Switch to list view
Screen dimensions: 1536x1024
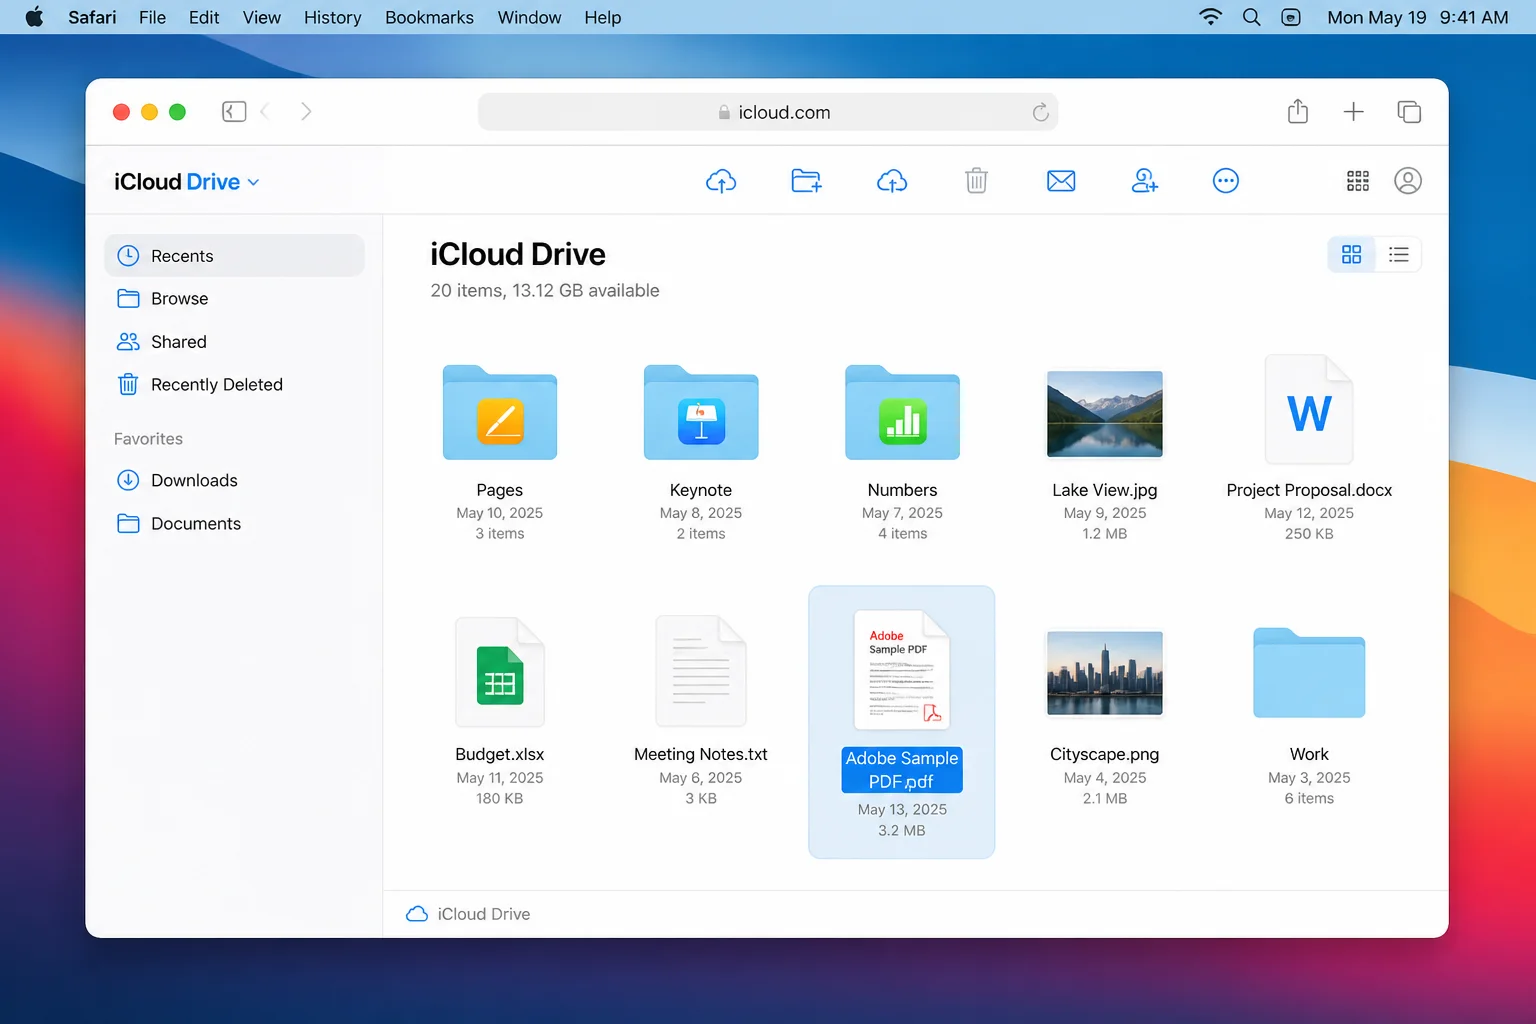pos(1398,255)
